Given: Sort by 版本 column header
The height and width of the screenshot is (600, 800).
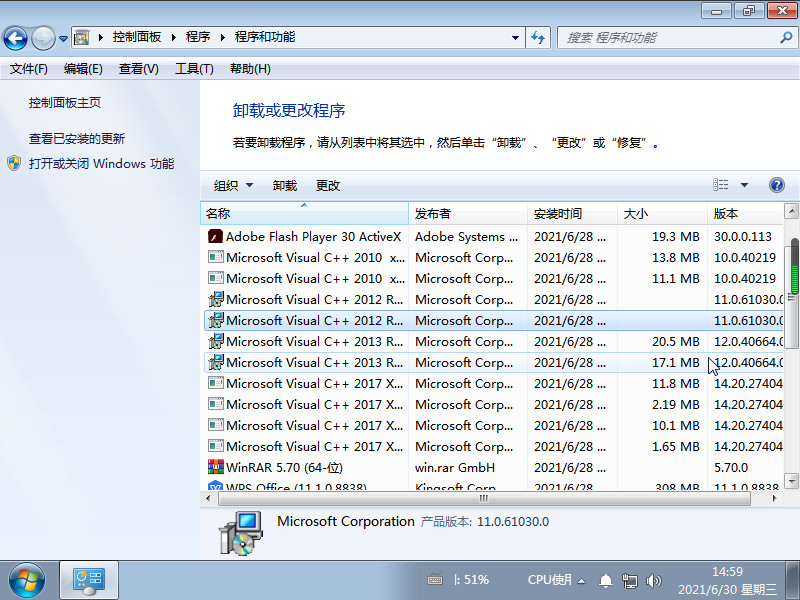Looking at the screenshot, I should click(x=745, y=213).
